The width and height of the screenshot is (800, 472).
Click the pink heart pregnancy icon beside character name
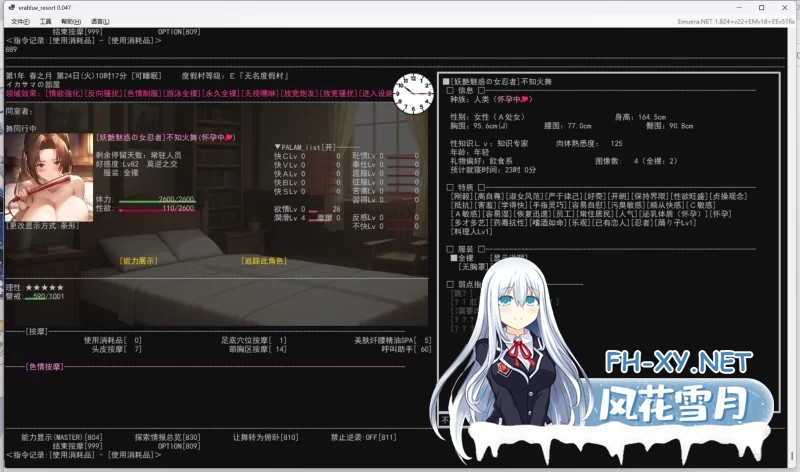pyautogui.click(x=229, y=136)
